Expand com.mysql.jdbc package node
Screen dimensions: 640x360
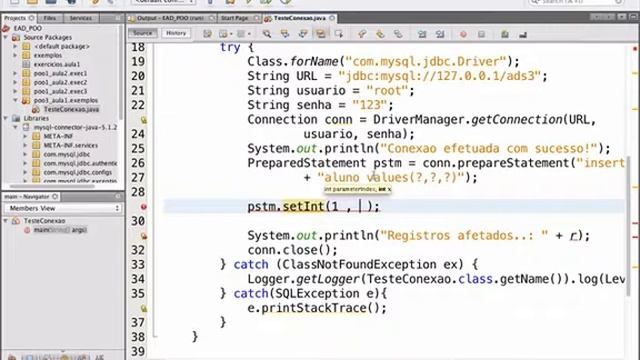25,154
